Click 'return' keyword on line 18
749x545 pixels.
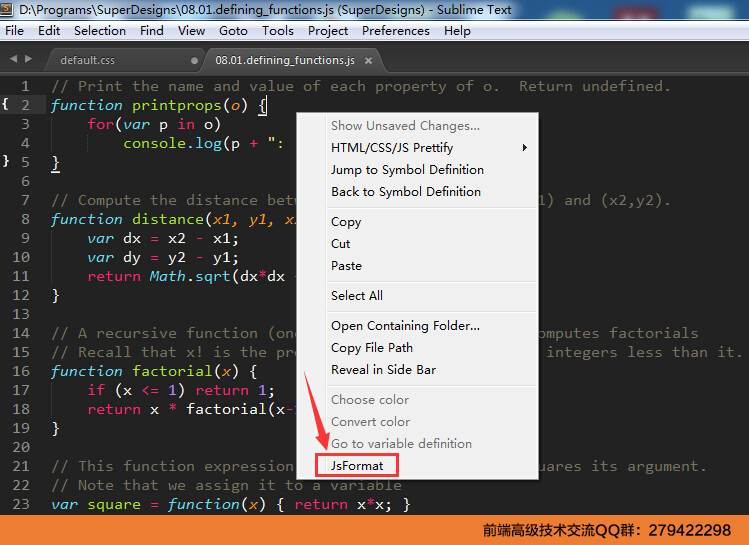coord(114,409)
